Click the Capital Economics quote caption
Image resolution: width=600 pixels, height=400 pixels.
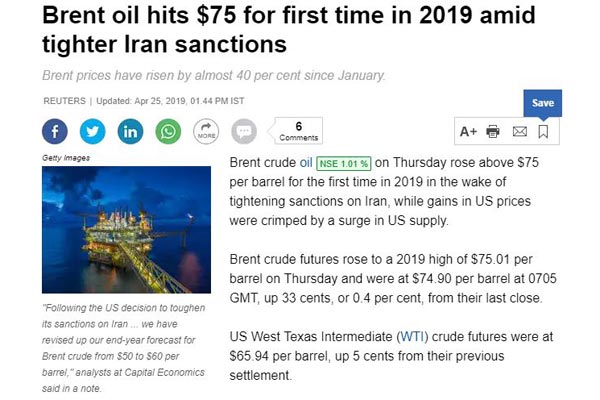click(x=124, y=348)
